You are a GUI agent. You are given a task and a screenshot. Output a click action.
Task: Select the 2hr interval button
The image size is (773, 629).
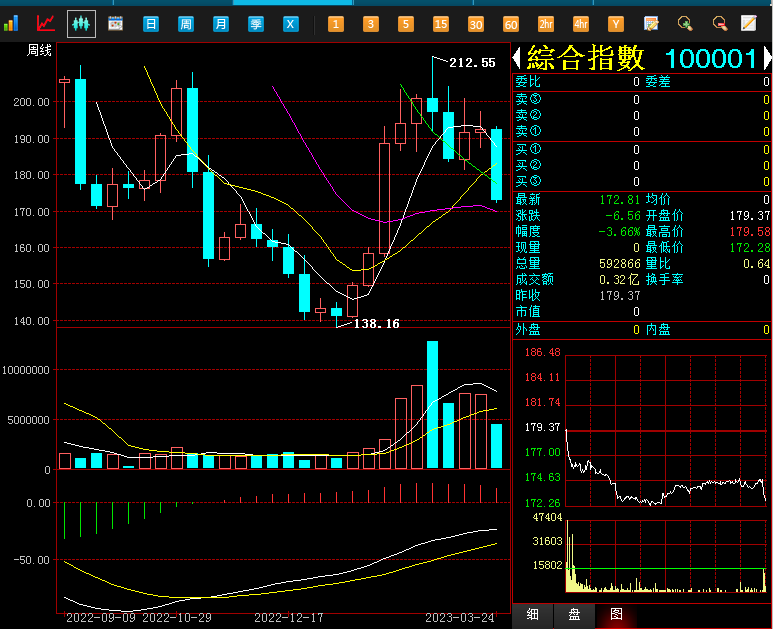546,23
